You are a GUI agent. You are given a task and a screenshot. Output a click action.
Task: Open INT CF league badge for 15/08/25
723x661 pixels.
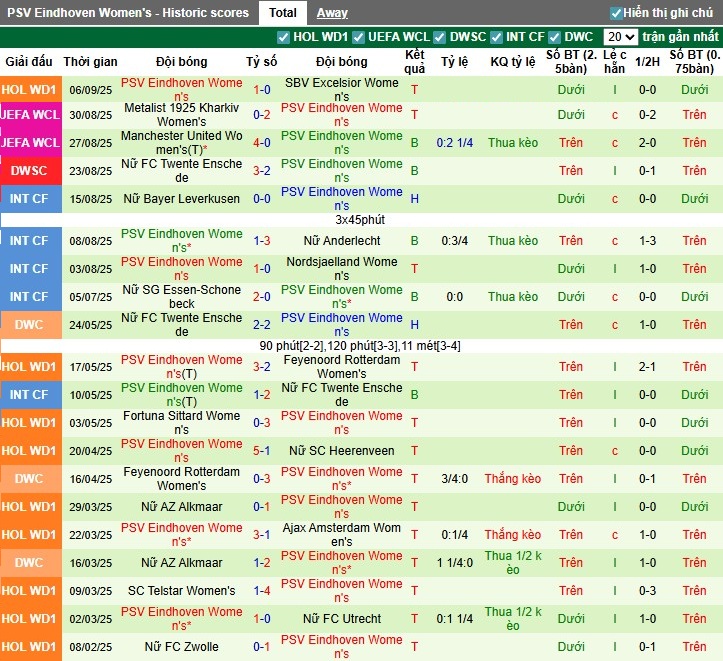click(x=30, y=199)
